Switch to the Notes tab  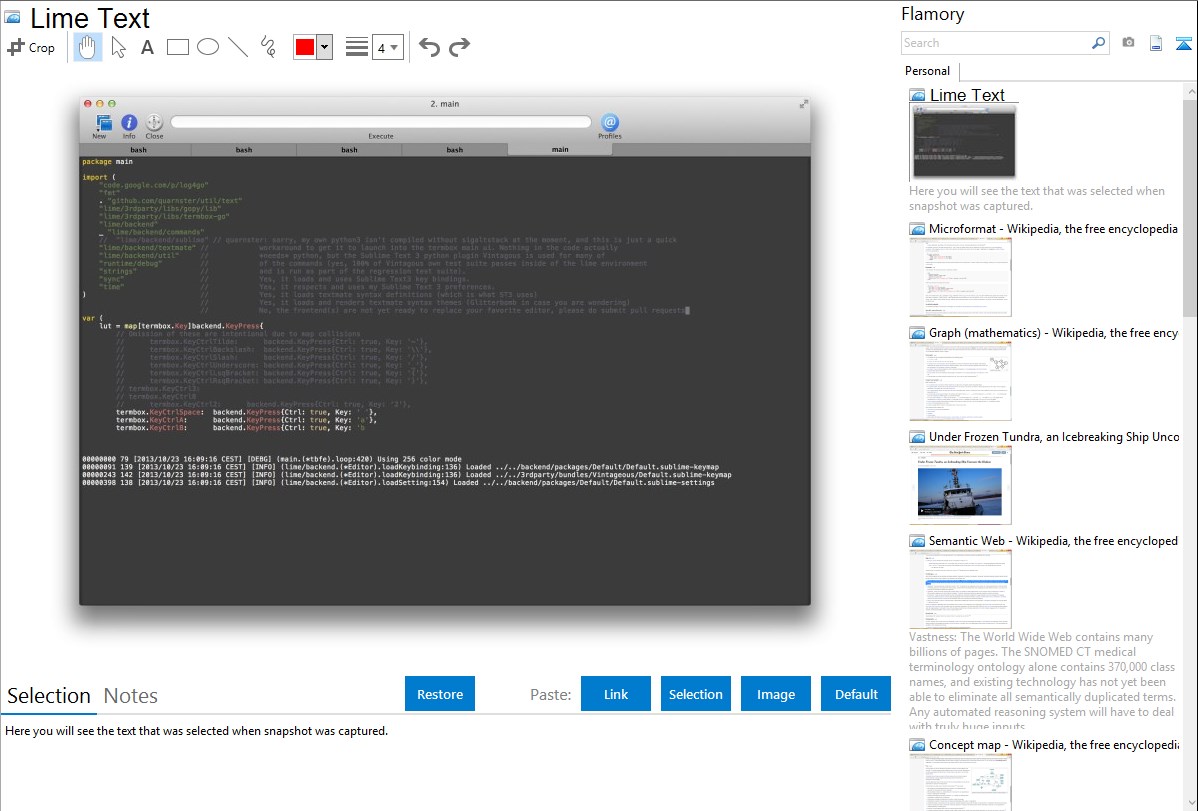click(131, 696)
